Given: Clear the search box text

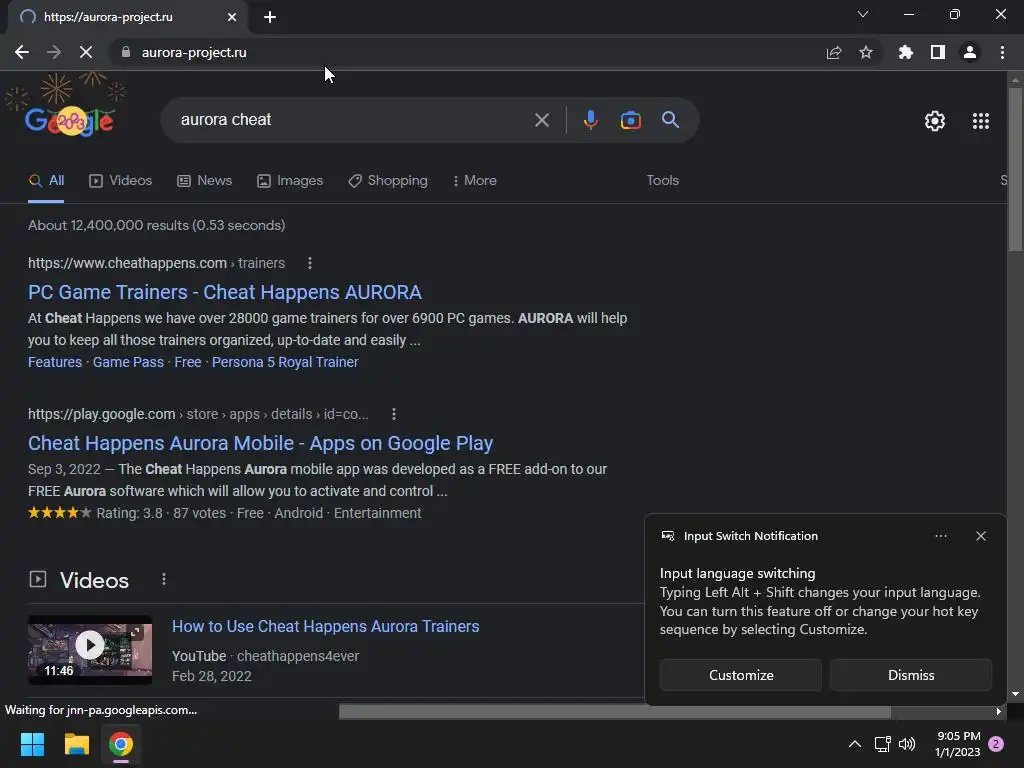Looking at the screenshot, I should coord(541,120).
